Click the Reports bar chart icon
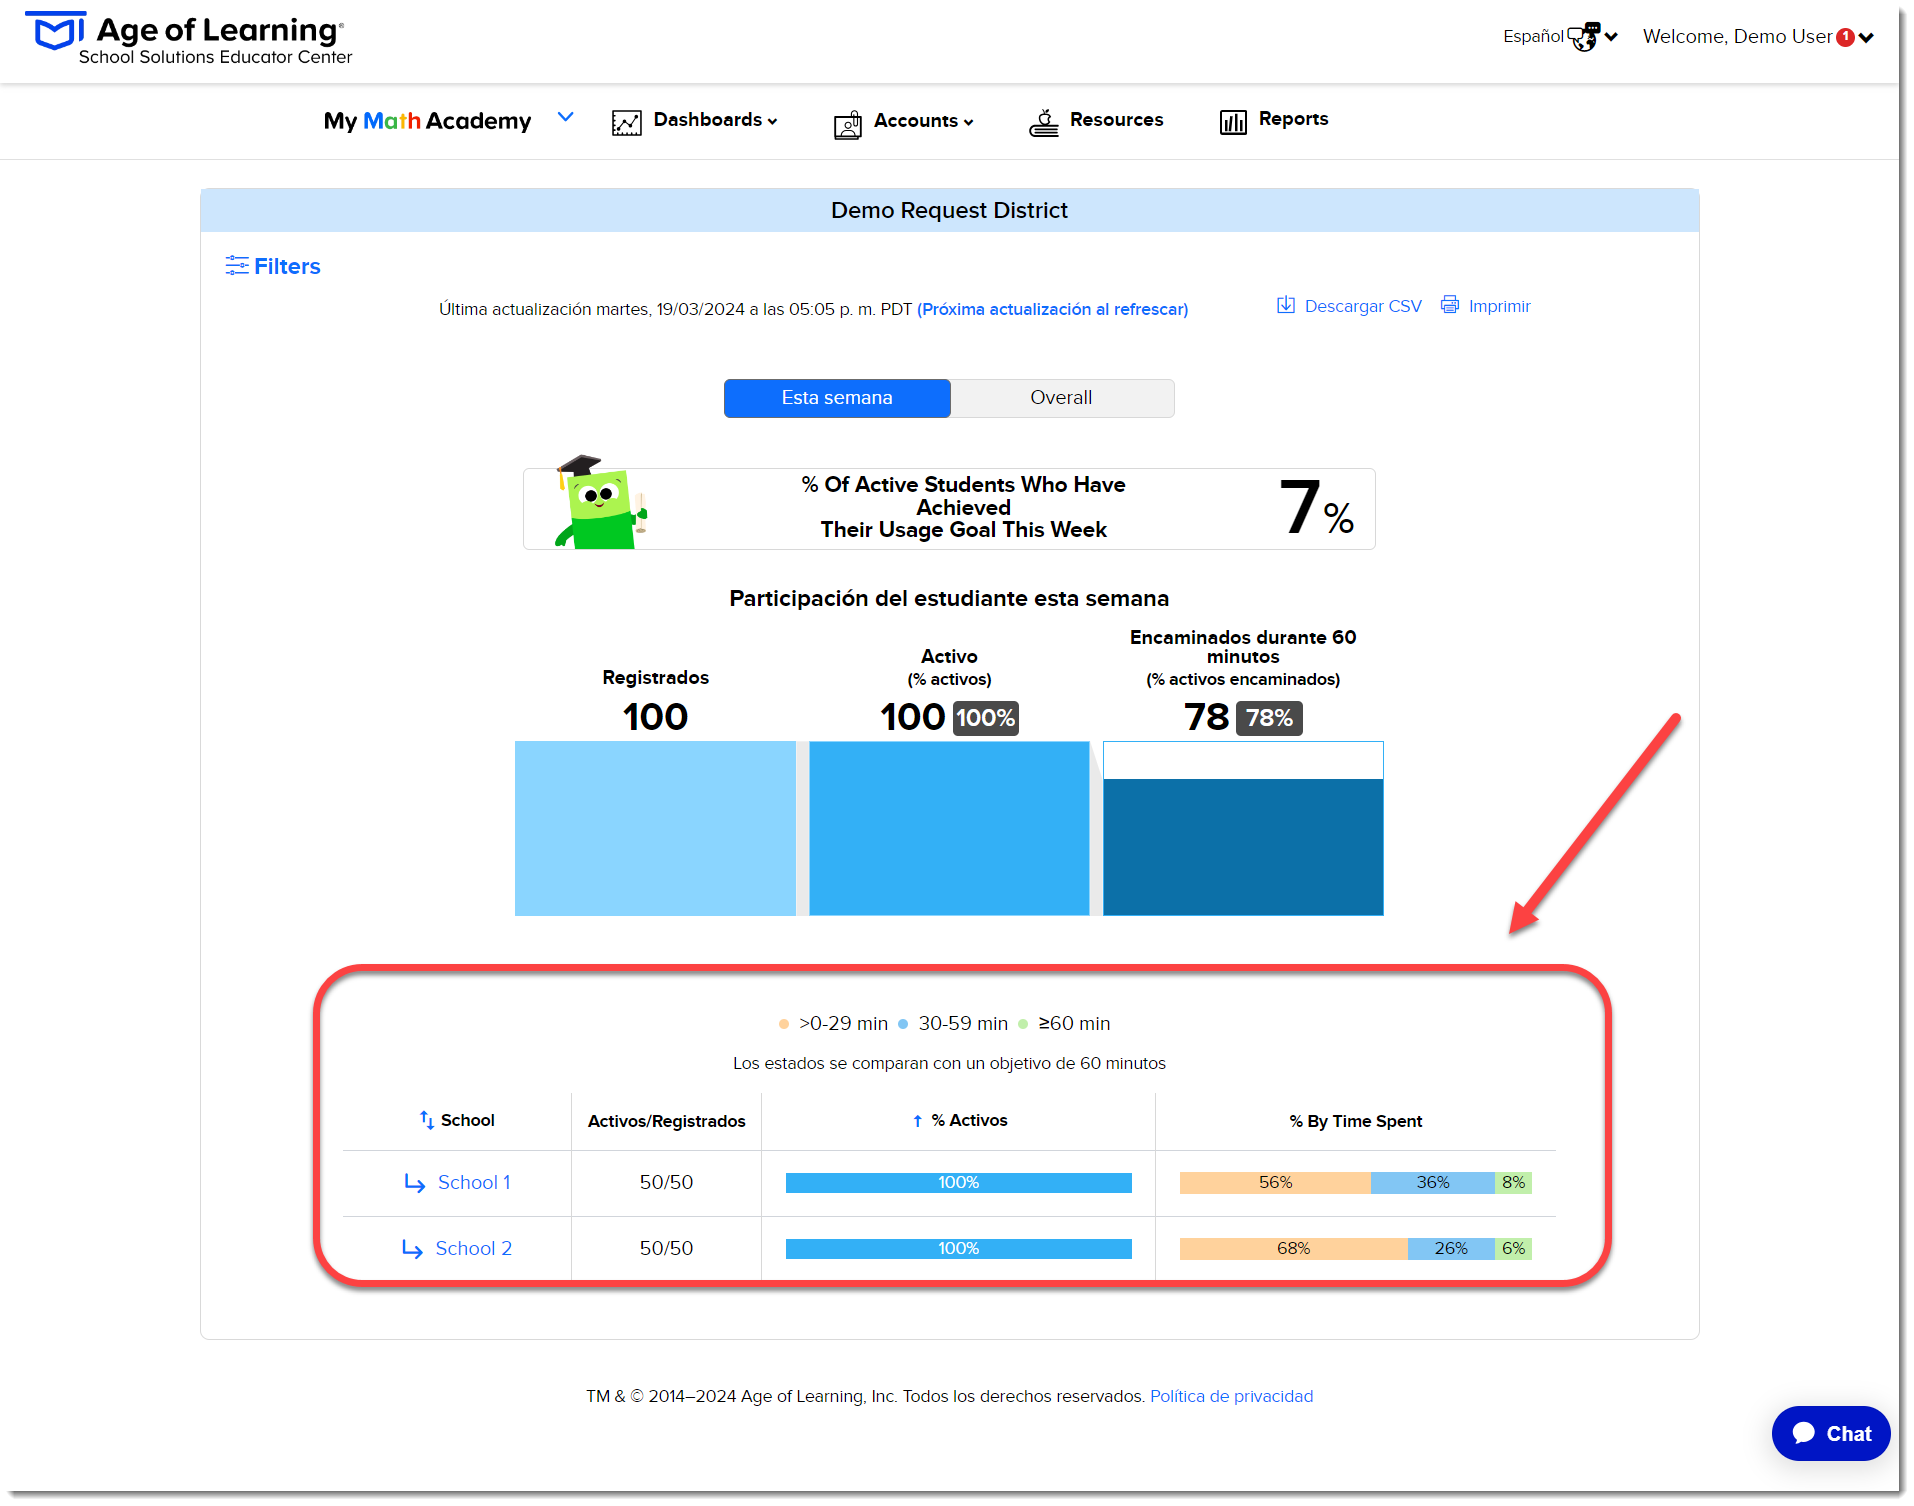This screenshot has height=1506, width=1914. tap(1233, 122)
